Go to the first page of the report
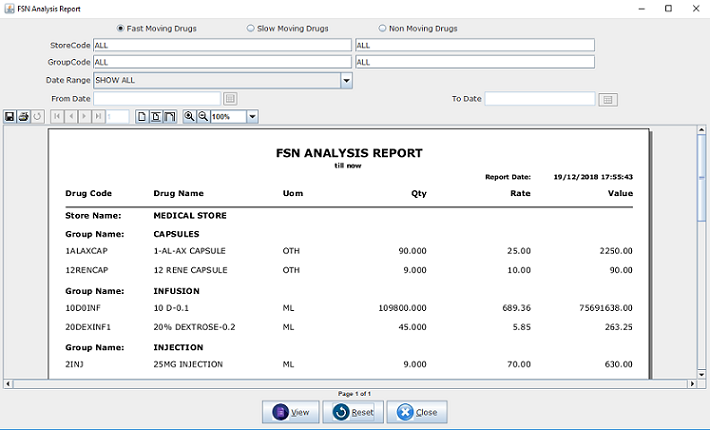The height and width of the screenshot is (430, 710). pyautogui.click(x=57, y=117)
